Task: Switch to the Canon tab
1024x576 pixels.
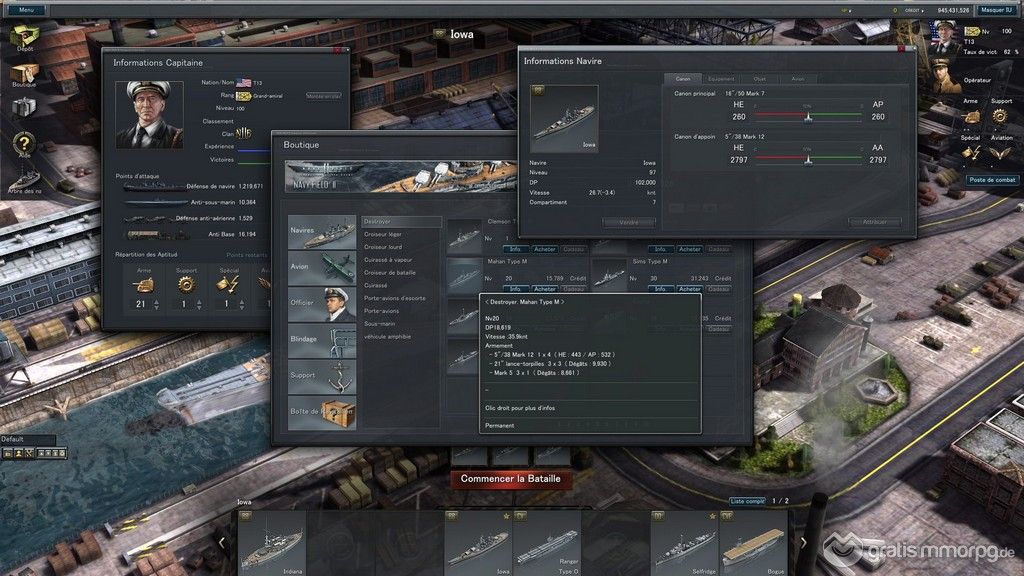Action: coord(683,79)
